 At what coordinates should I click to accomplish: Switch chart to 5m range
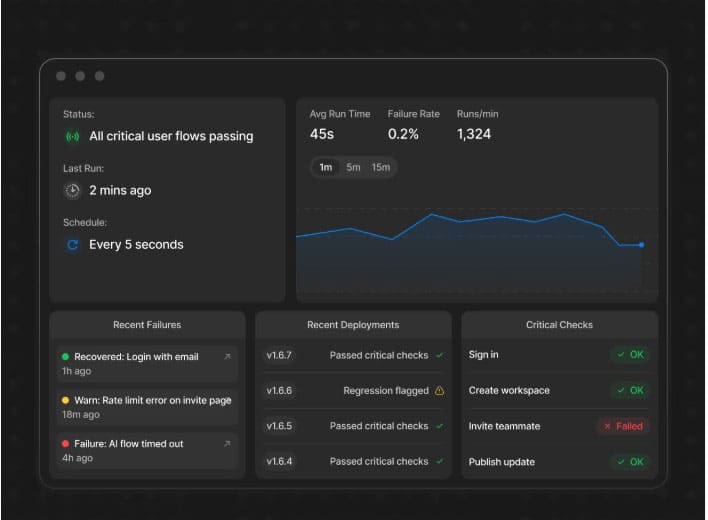click(353, 167)
